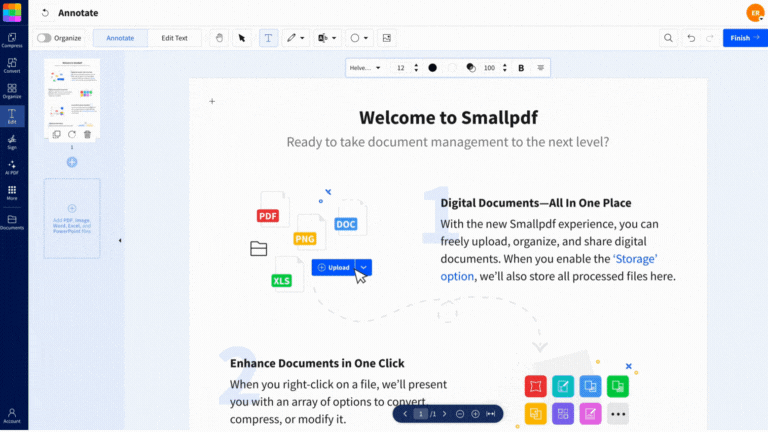768x432 pixels.
Task: Click the opacity value 100 field
Action: 489,68
